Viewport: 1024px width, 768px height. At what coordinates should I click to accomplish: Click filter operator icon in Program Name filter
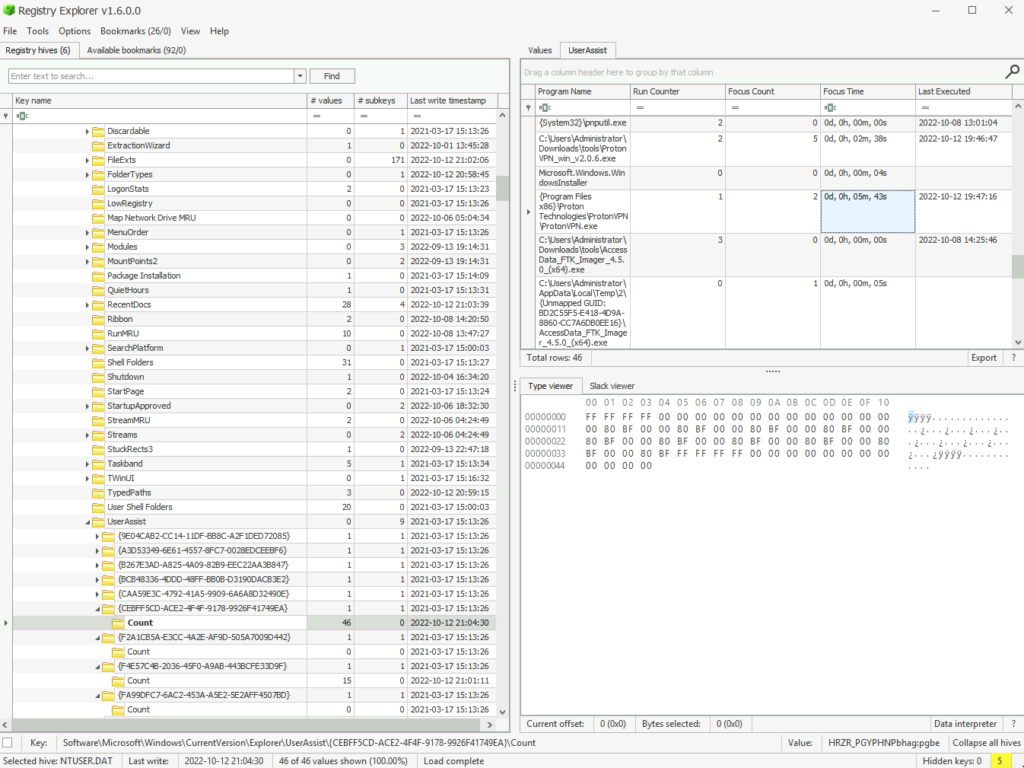(x=545, y=107)
